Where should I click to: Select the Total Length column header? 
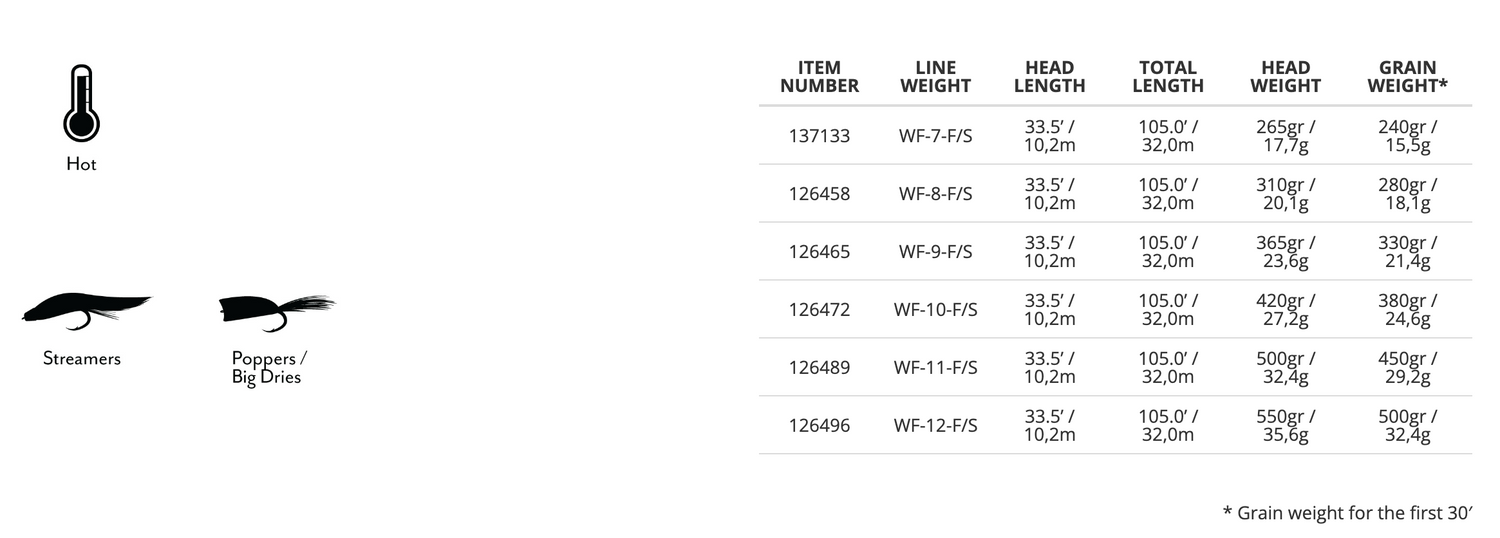[x=1167, y=77]
